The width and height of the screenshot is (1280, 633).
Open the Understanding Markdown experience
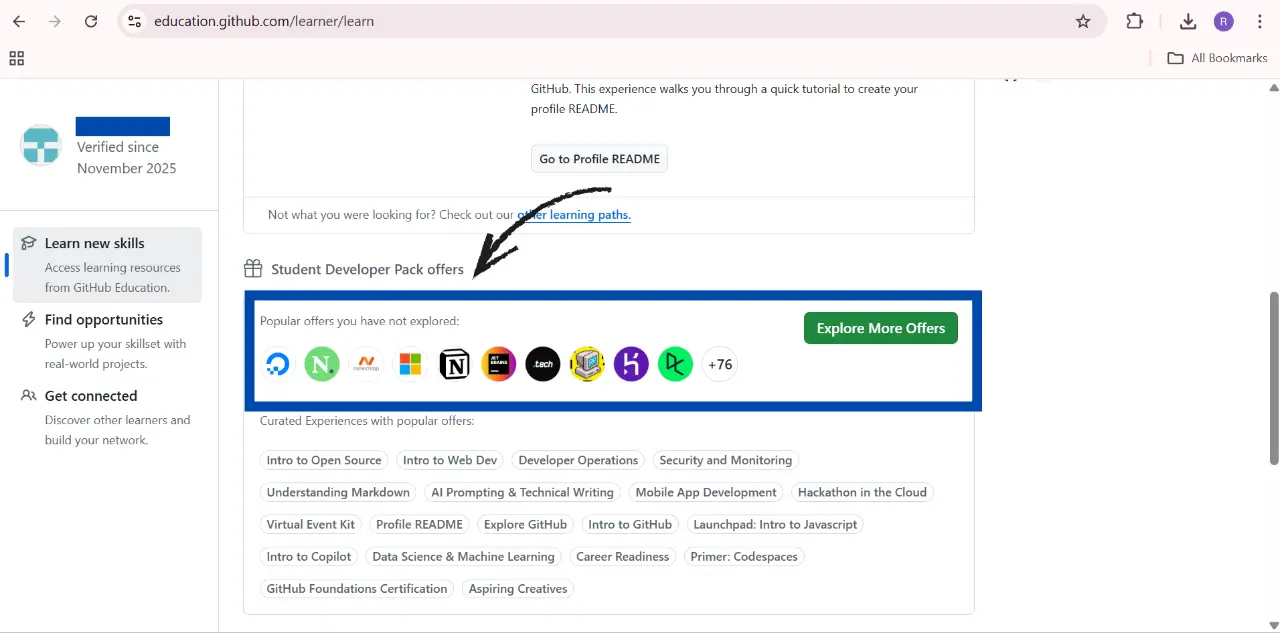(338, 492)
